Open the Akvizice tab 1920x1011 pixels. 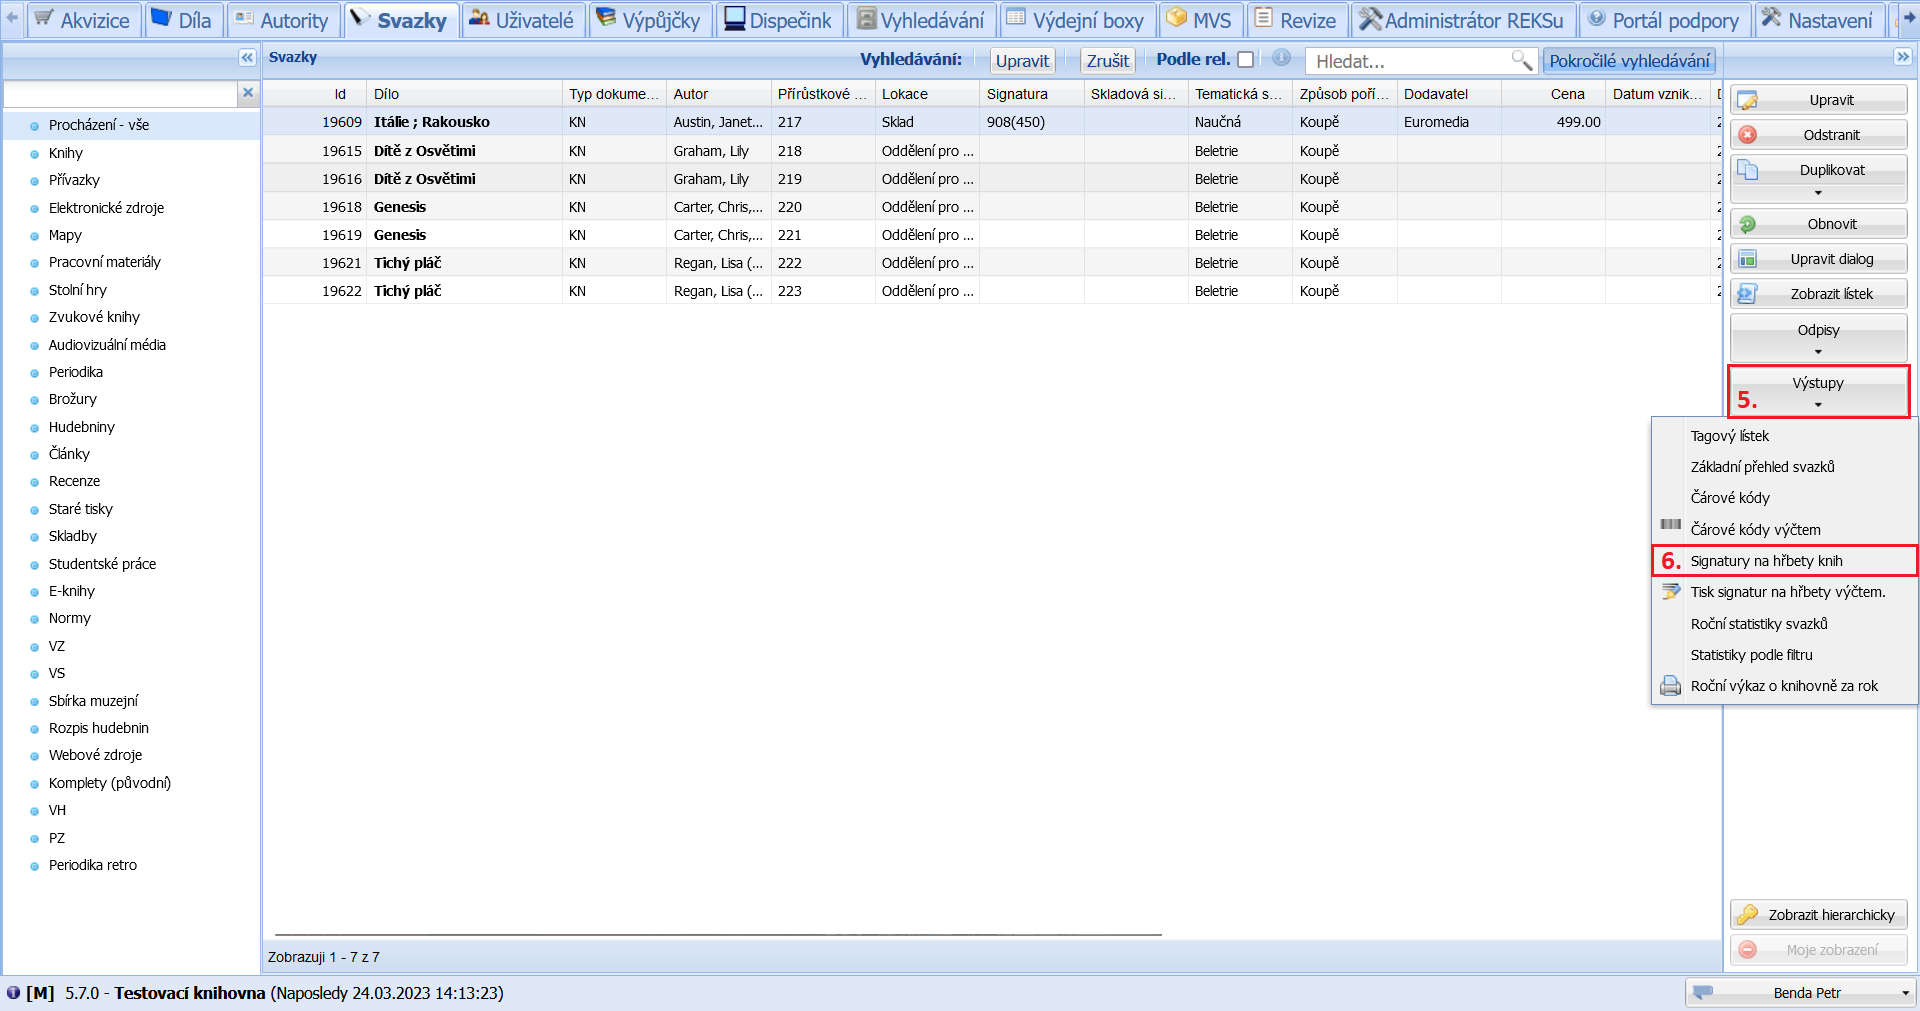click(83, 20)
